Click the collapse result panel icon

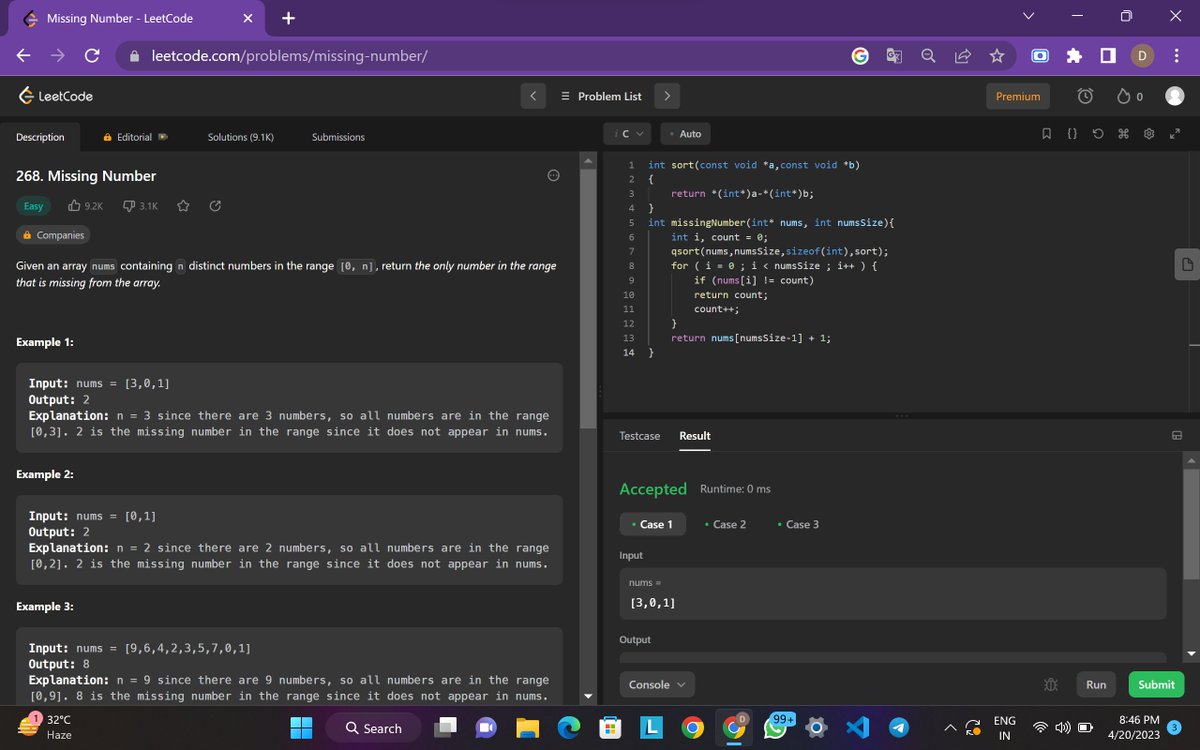pyautogui.click(x=1177, y=436)
